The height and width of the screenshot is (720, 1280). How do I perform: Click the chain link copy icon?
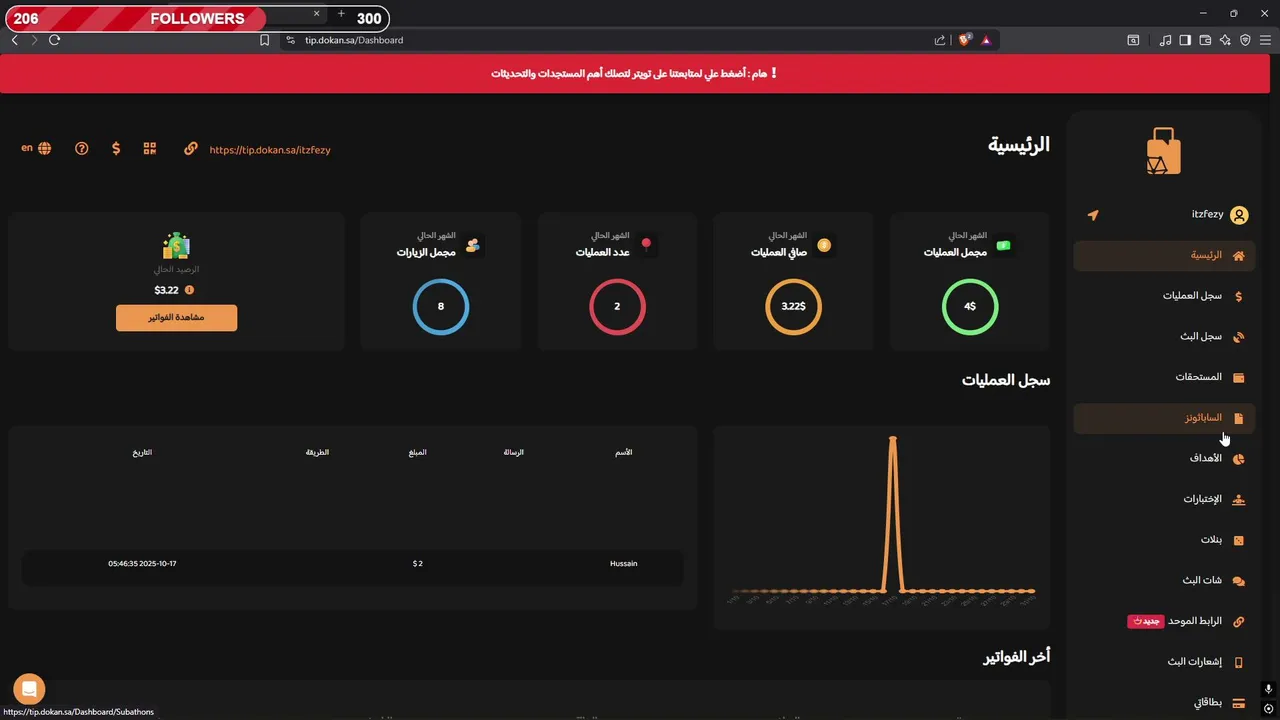click(191, 148)
